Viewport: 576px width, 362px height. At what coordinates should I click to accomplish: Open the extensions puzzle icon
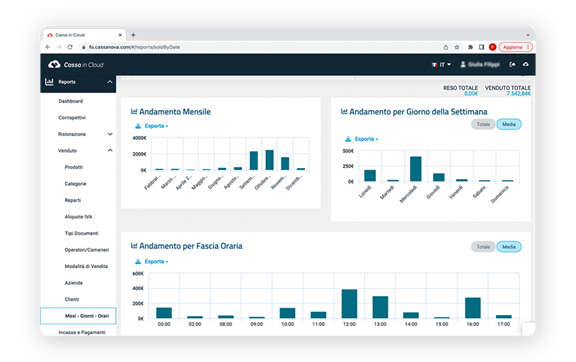[x=470, y=47]
